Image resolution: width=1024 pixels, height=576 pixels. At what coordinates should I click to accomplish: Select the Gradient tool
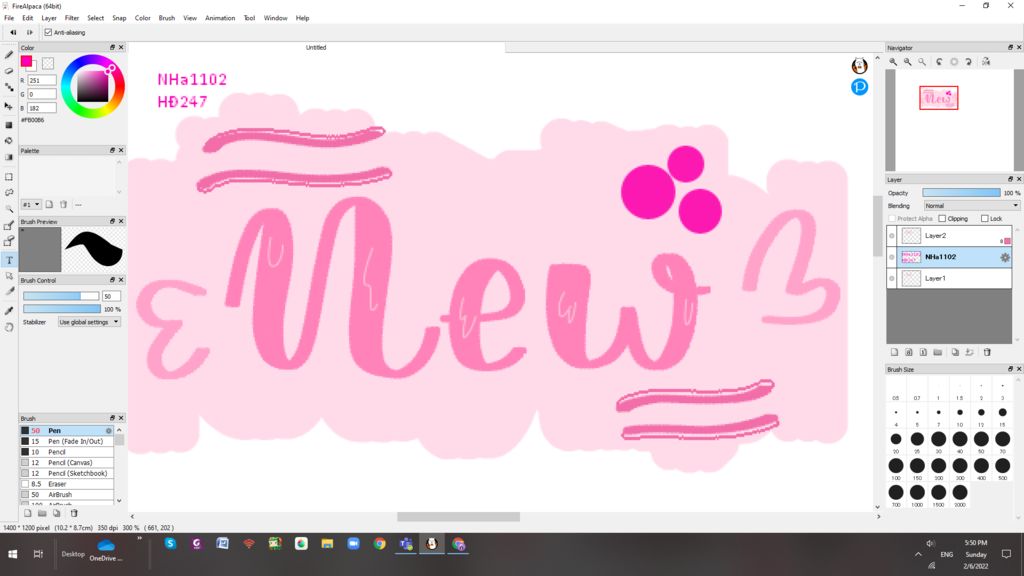[x=9, y=157]
